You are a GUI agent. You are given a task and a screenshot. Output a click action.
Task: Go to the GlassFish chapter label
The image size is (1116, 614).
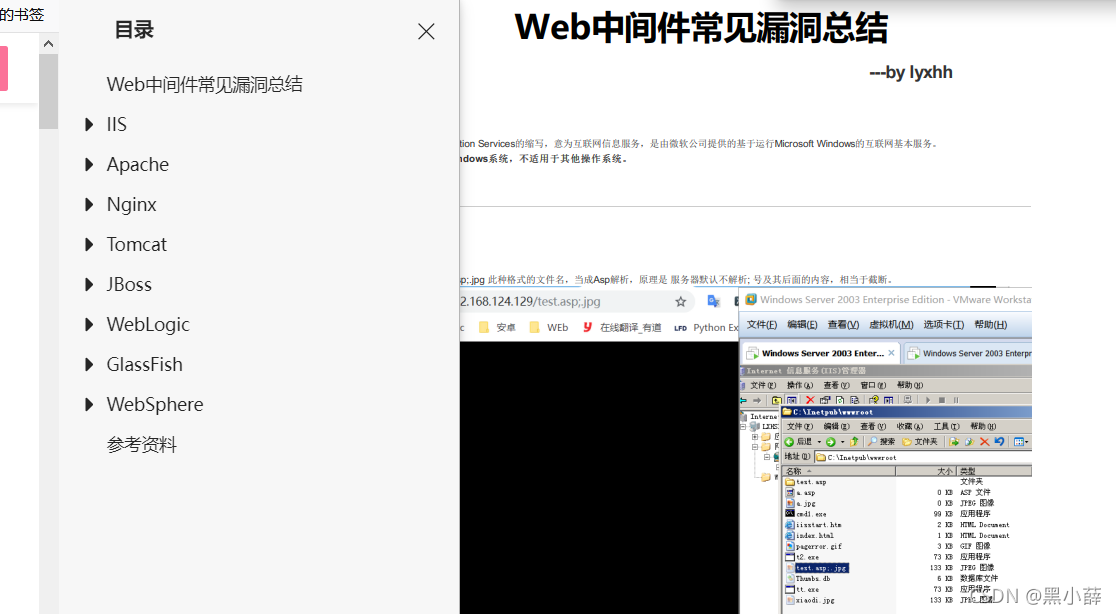(144, 364)
